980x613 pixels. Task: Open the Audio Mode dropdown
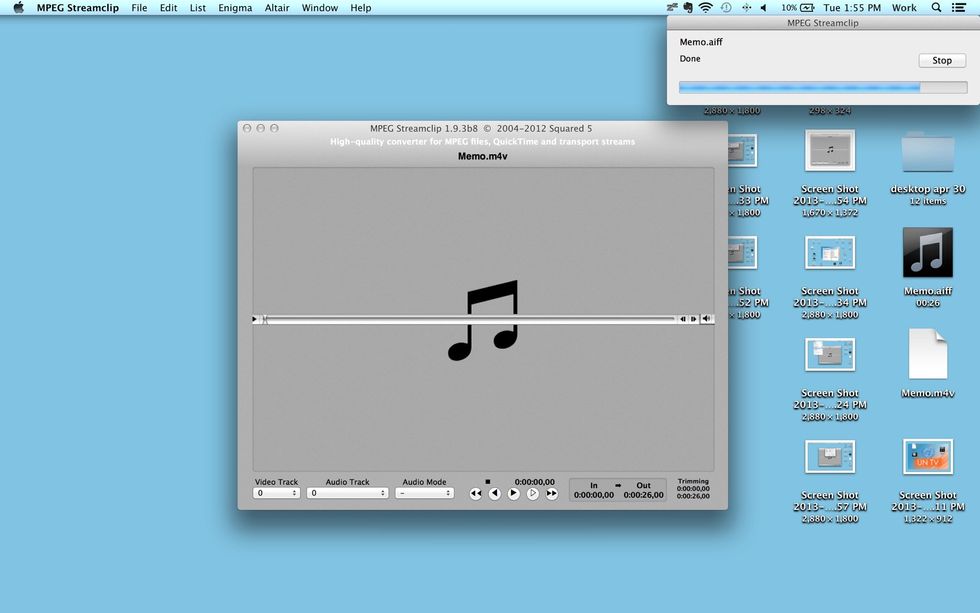point(424,493)
